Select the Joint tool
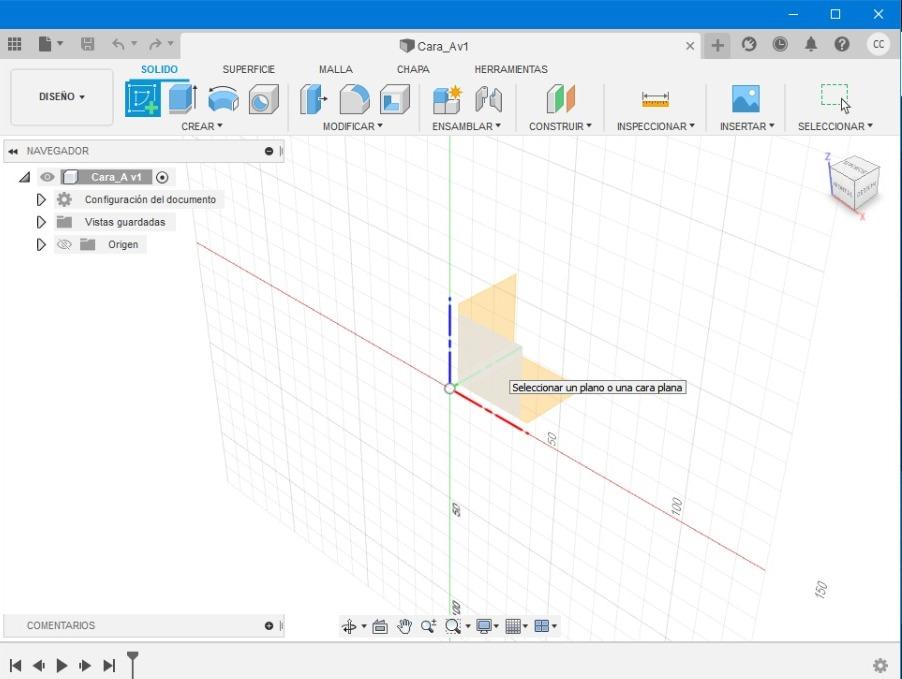Image resolution: width=902 pixels, height=679 pixels. 488,99
